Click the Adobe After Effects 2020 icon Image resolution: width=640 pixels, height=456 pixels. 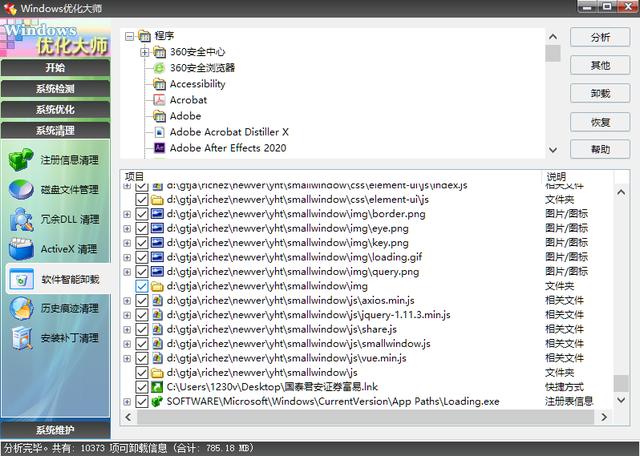coord(159,148)
